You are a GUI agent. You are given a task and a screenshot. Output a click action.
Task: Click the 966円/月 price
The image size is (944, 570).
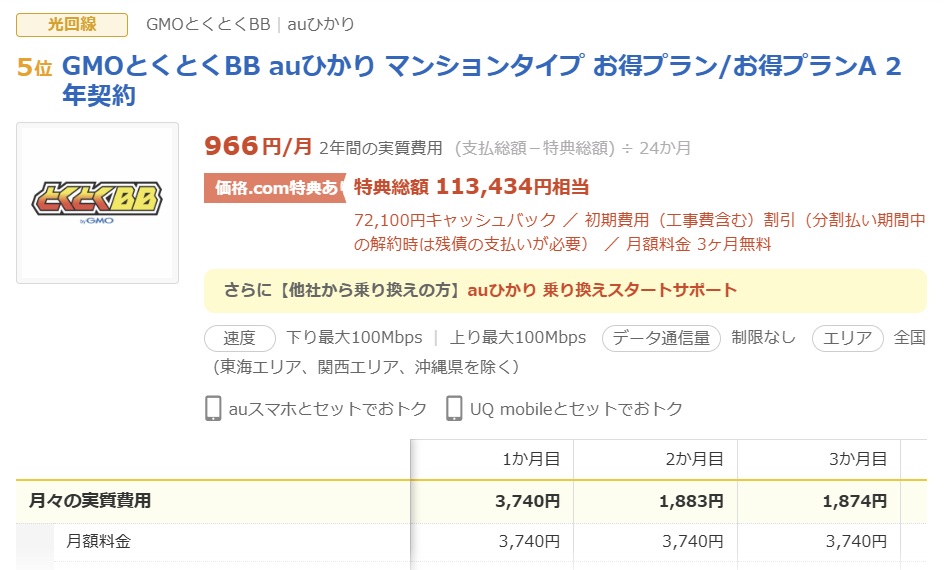pyautogui.click(x=258, y=147)
